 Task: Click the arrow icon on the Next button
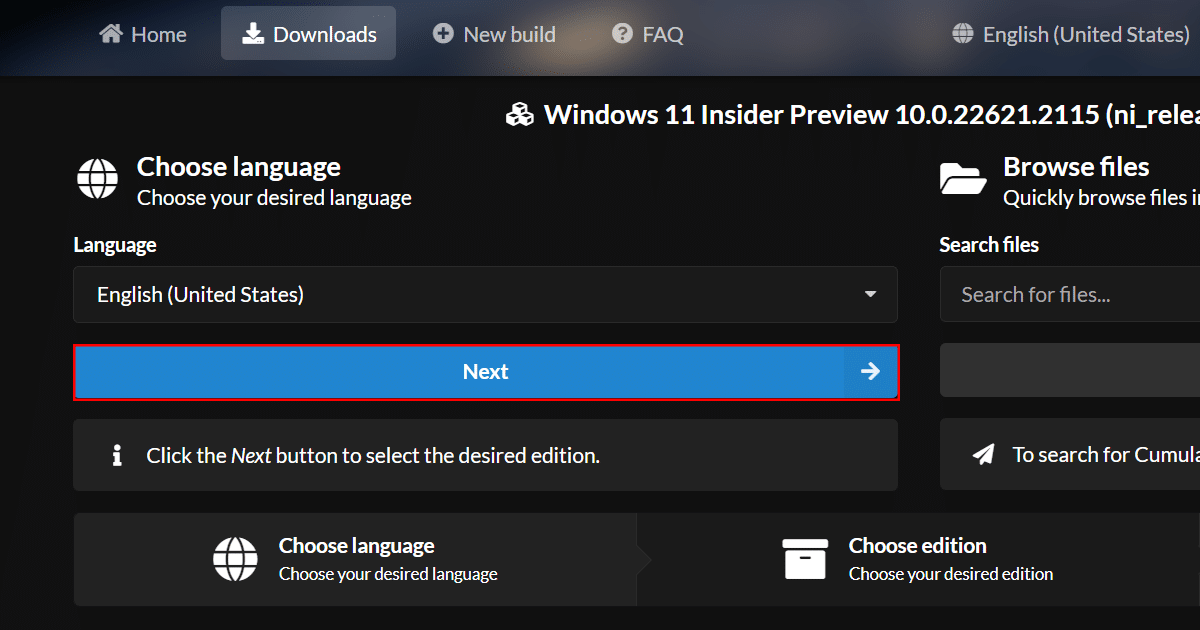point(870,372)
